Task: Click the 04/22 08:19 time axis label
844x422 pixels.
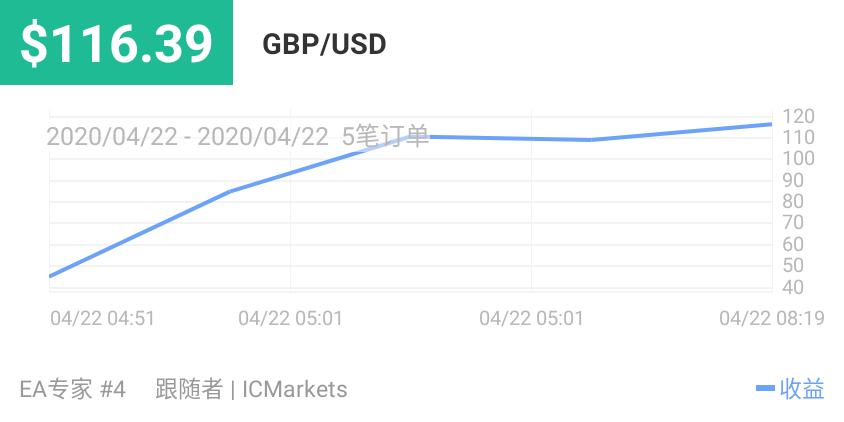Action: (771, 318)
